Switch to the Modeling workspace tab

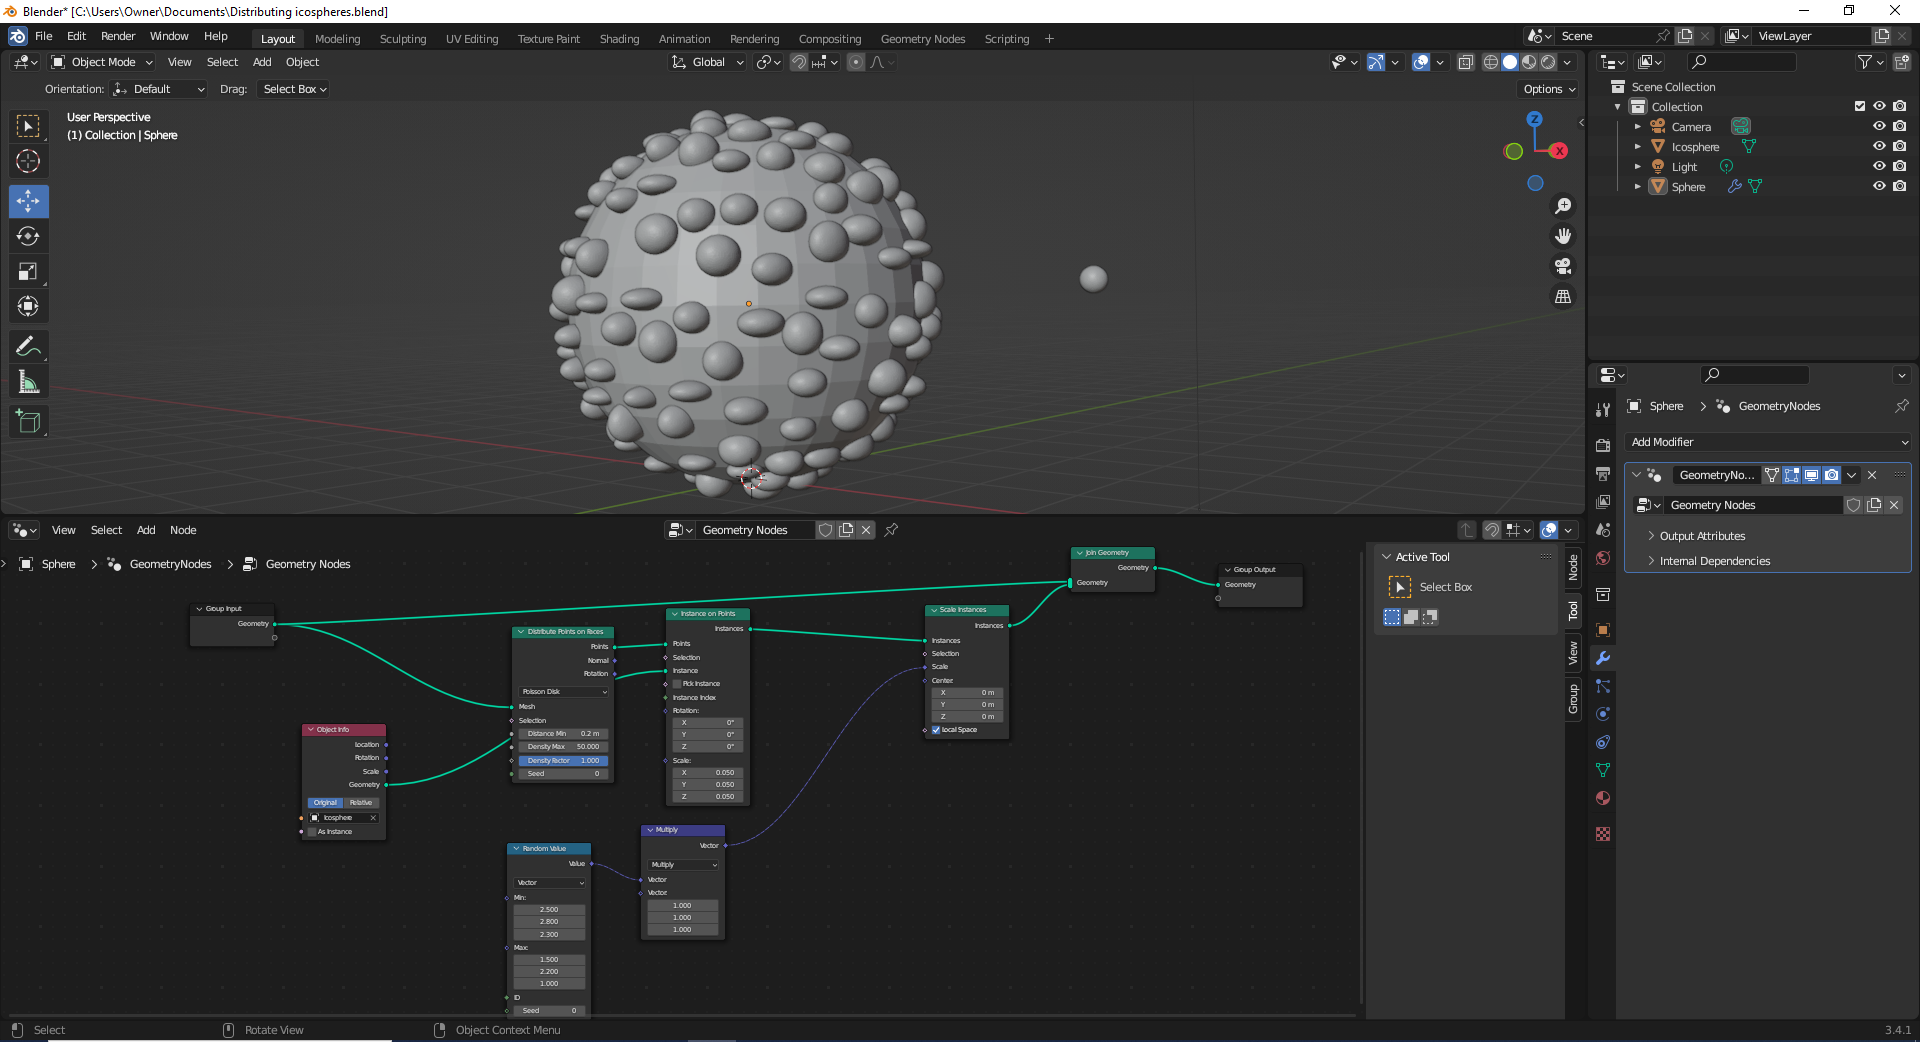tap(337, 39)
